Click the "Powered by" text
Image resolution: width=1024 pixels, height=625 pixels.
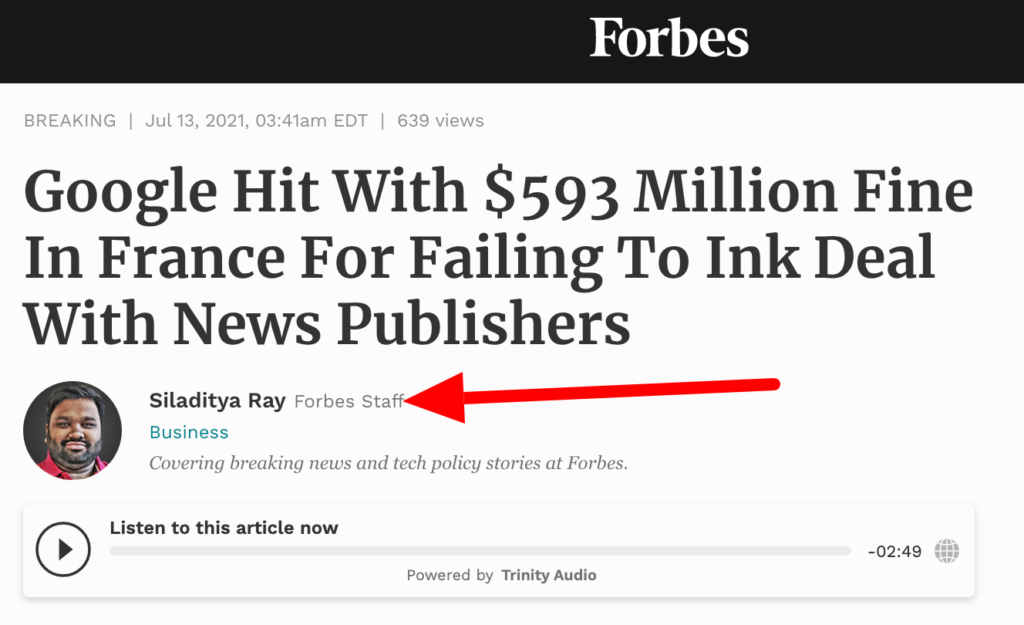pyautogui.click(x=449, y=575)
